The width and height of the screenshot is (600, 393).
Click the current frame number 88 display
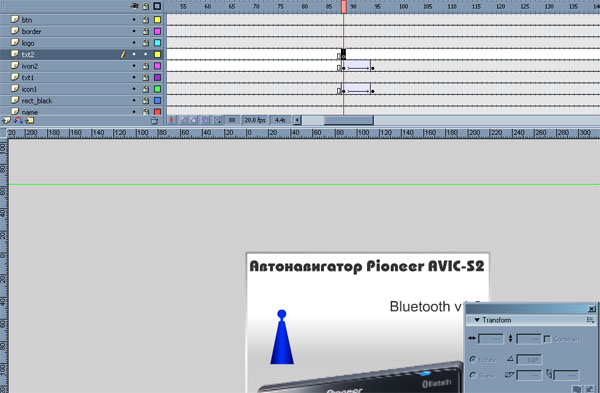232,120
